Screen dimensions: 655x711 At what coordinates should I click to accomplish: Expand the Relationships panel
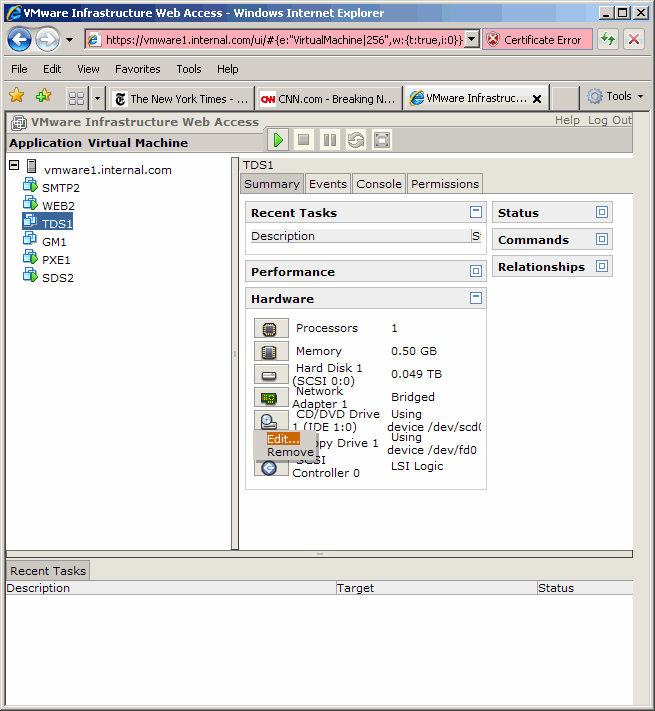coord(601,266)
